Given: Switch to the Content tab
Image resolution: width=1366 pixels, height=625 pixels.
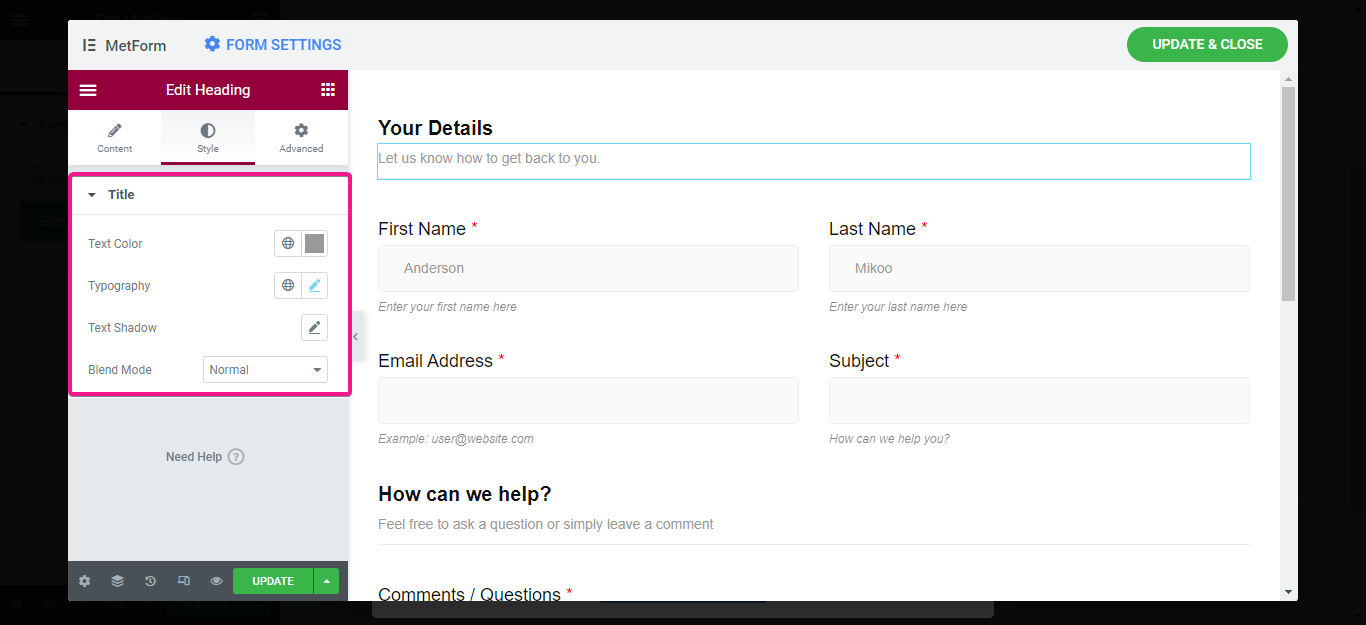Looking at the screenshot, I should pyautogui.click(x=114, y=138).
